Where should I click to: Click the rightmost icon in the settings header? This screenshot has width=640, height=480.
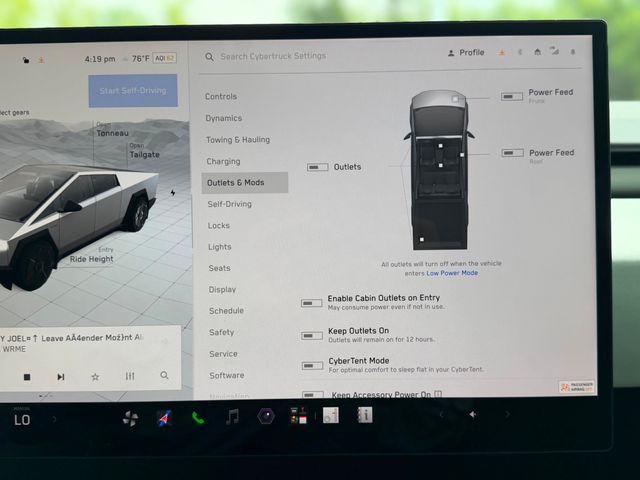pos(573,51)
